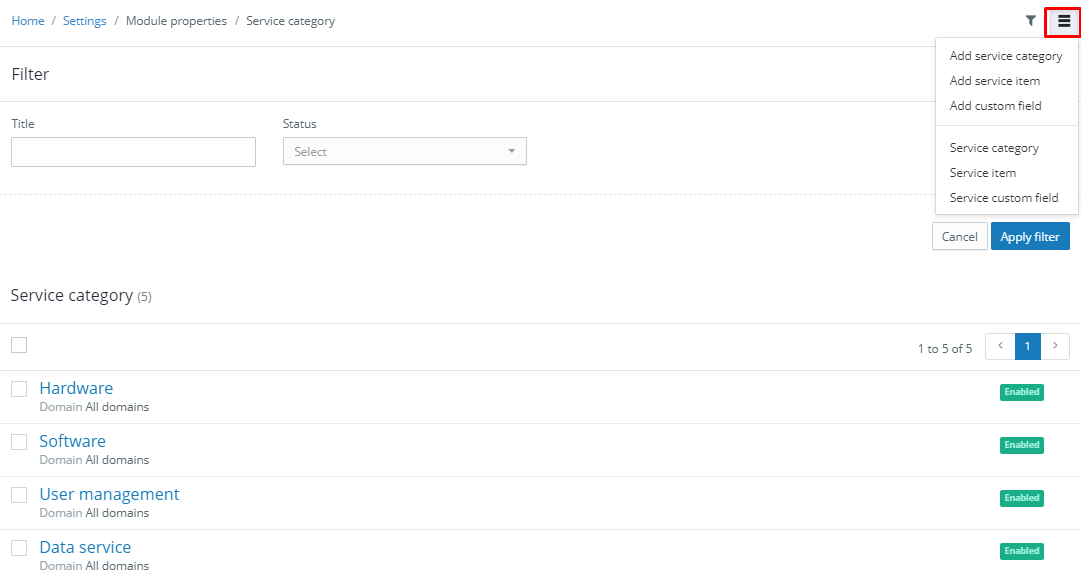Check the User management row checkbox
The width and height of the screenshot is (1081, 581).
pos(19,496)
